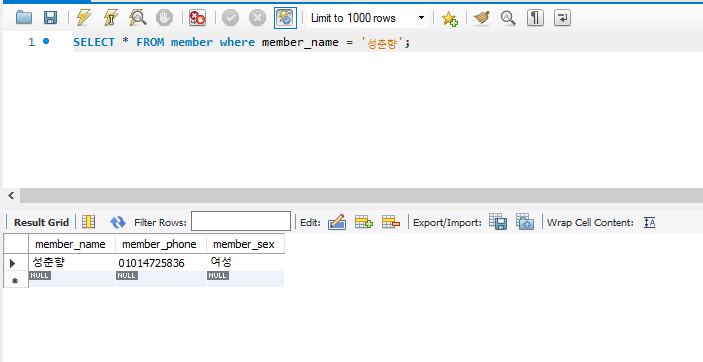Click NULL cell under member_name

coord(72,279)
